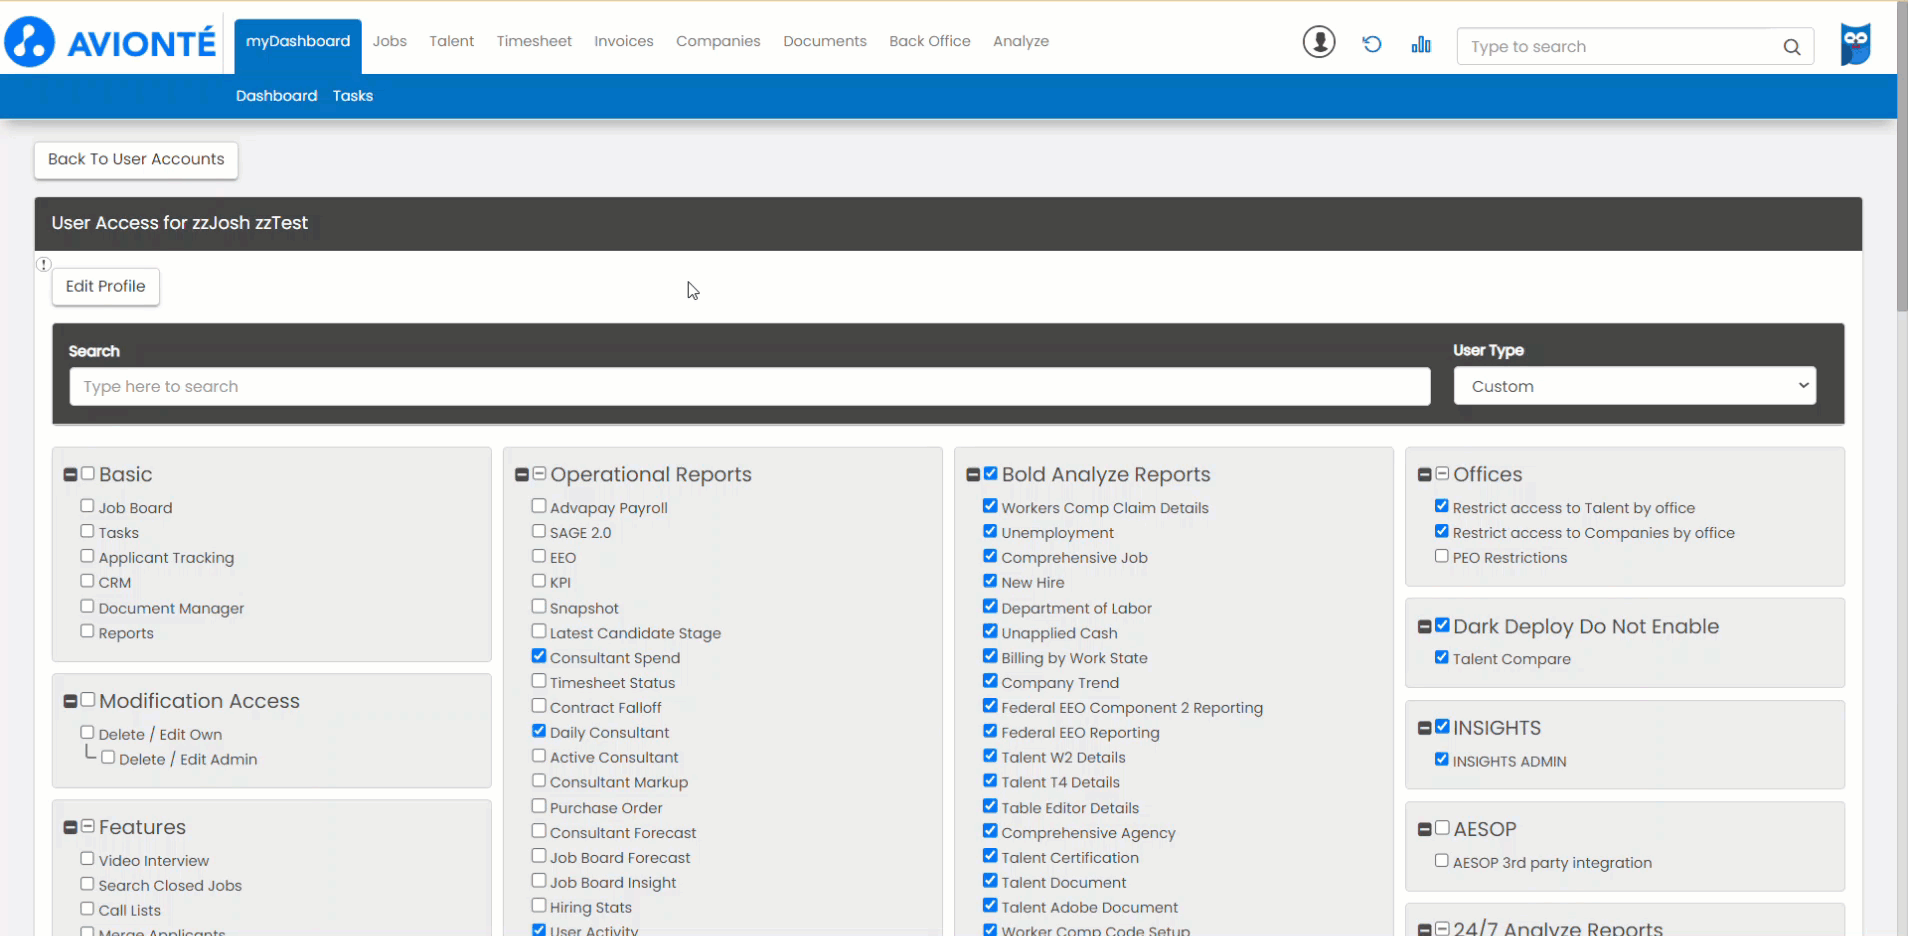Check the CRM checkbox
This screenshot has height=936, width=1908.
tap(87, 581)
